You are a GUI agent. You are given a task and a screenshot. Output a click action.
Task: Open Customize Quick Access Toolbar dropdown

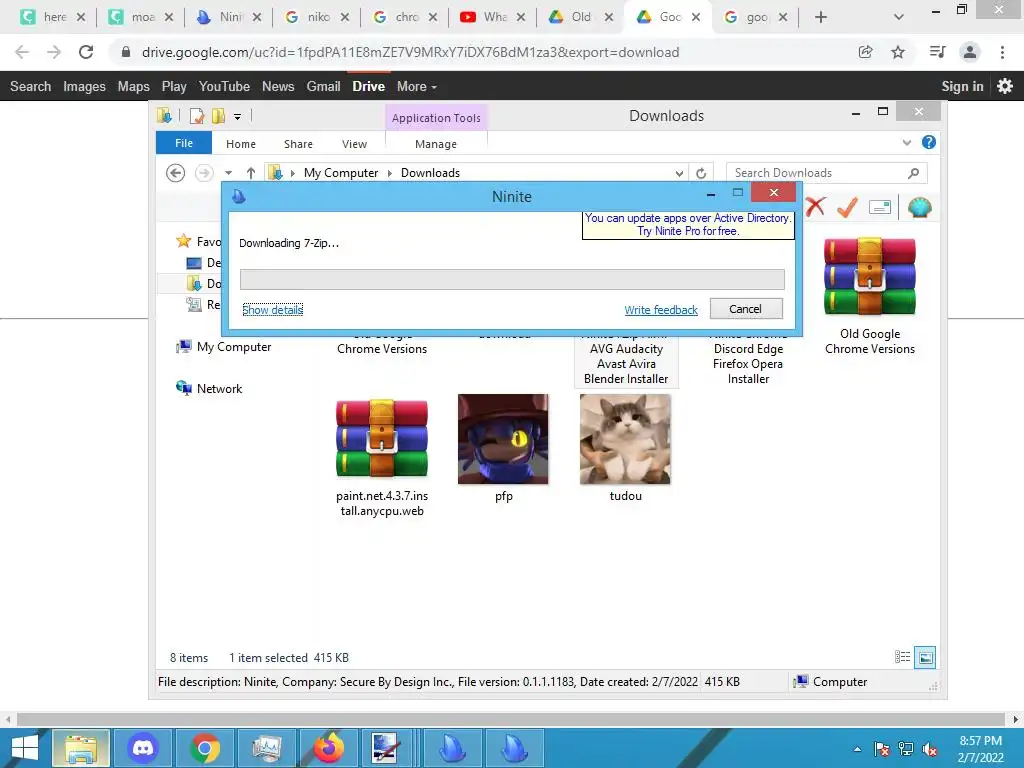(x=238, y=117)
